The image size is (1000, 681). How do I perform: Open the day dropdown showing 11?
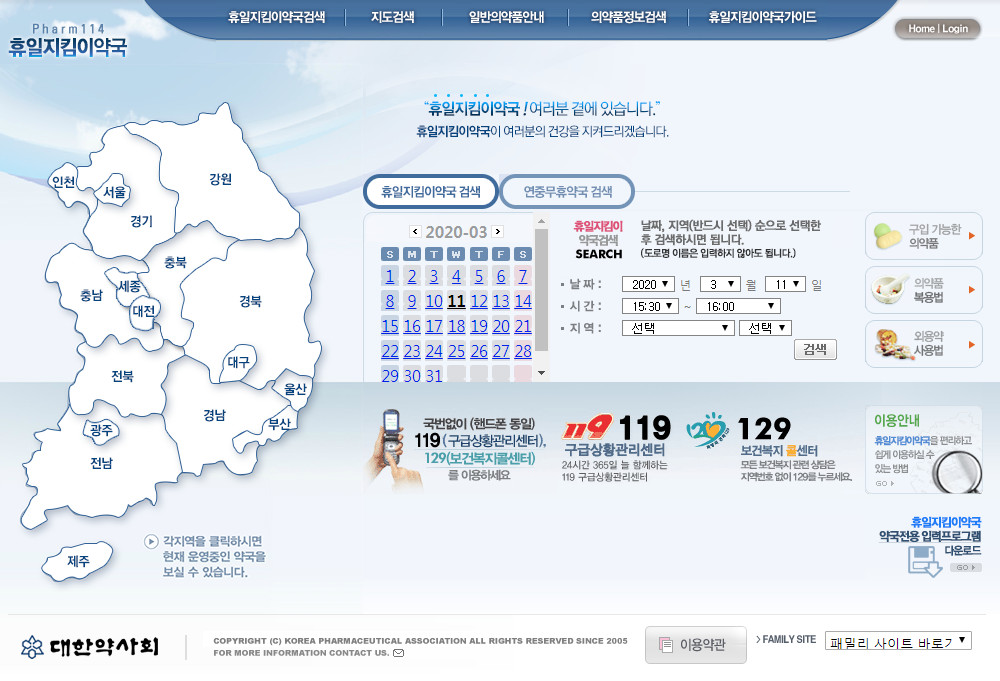(785, 284)
